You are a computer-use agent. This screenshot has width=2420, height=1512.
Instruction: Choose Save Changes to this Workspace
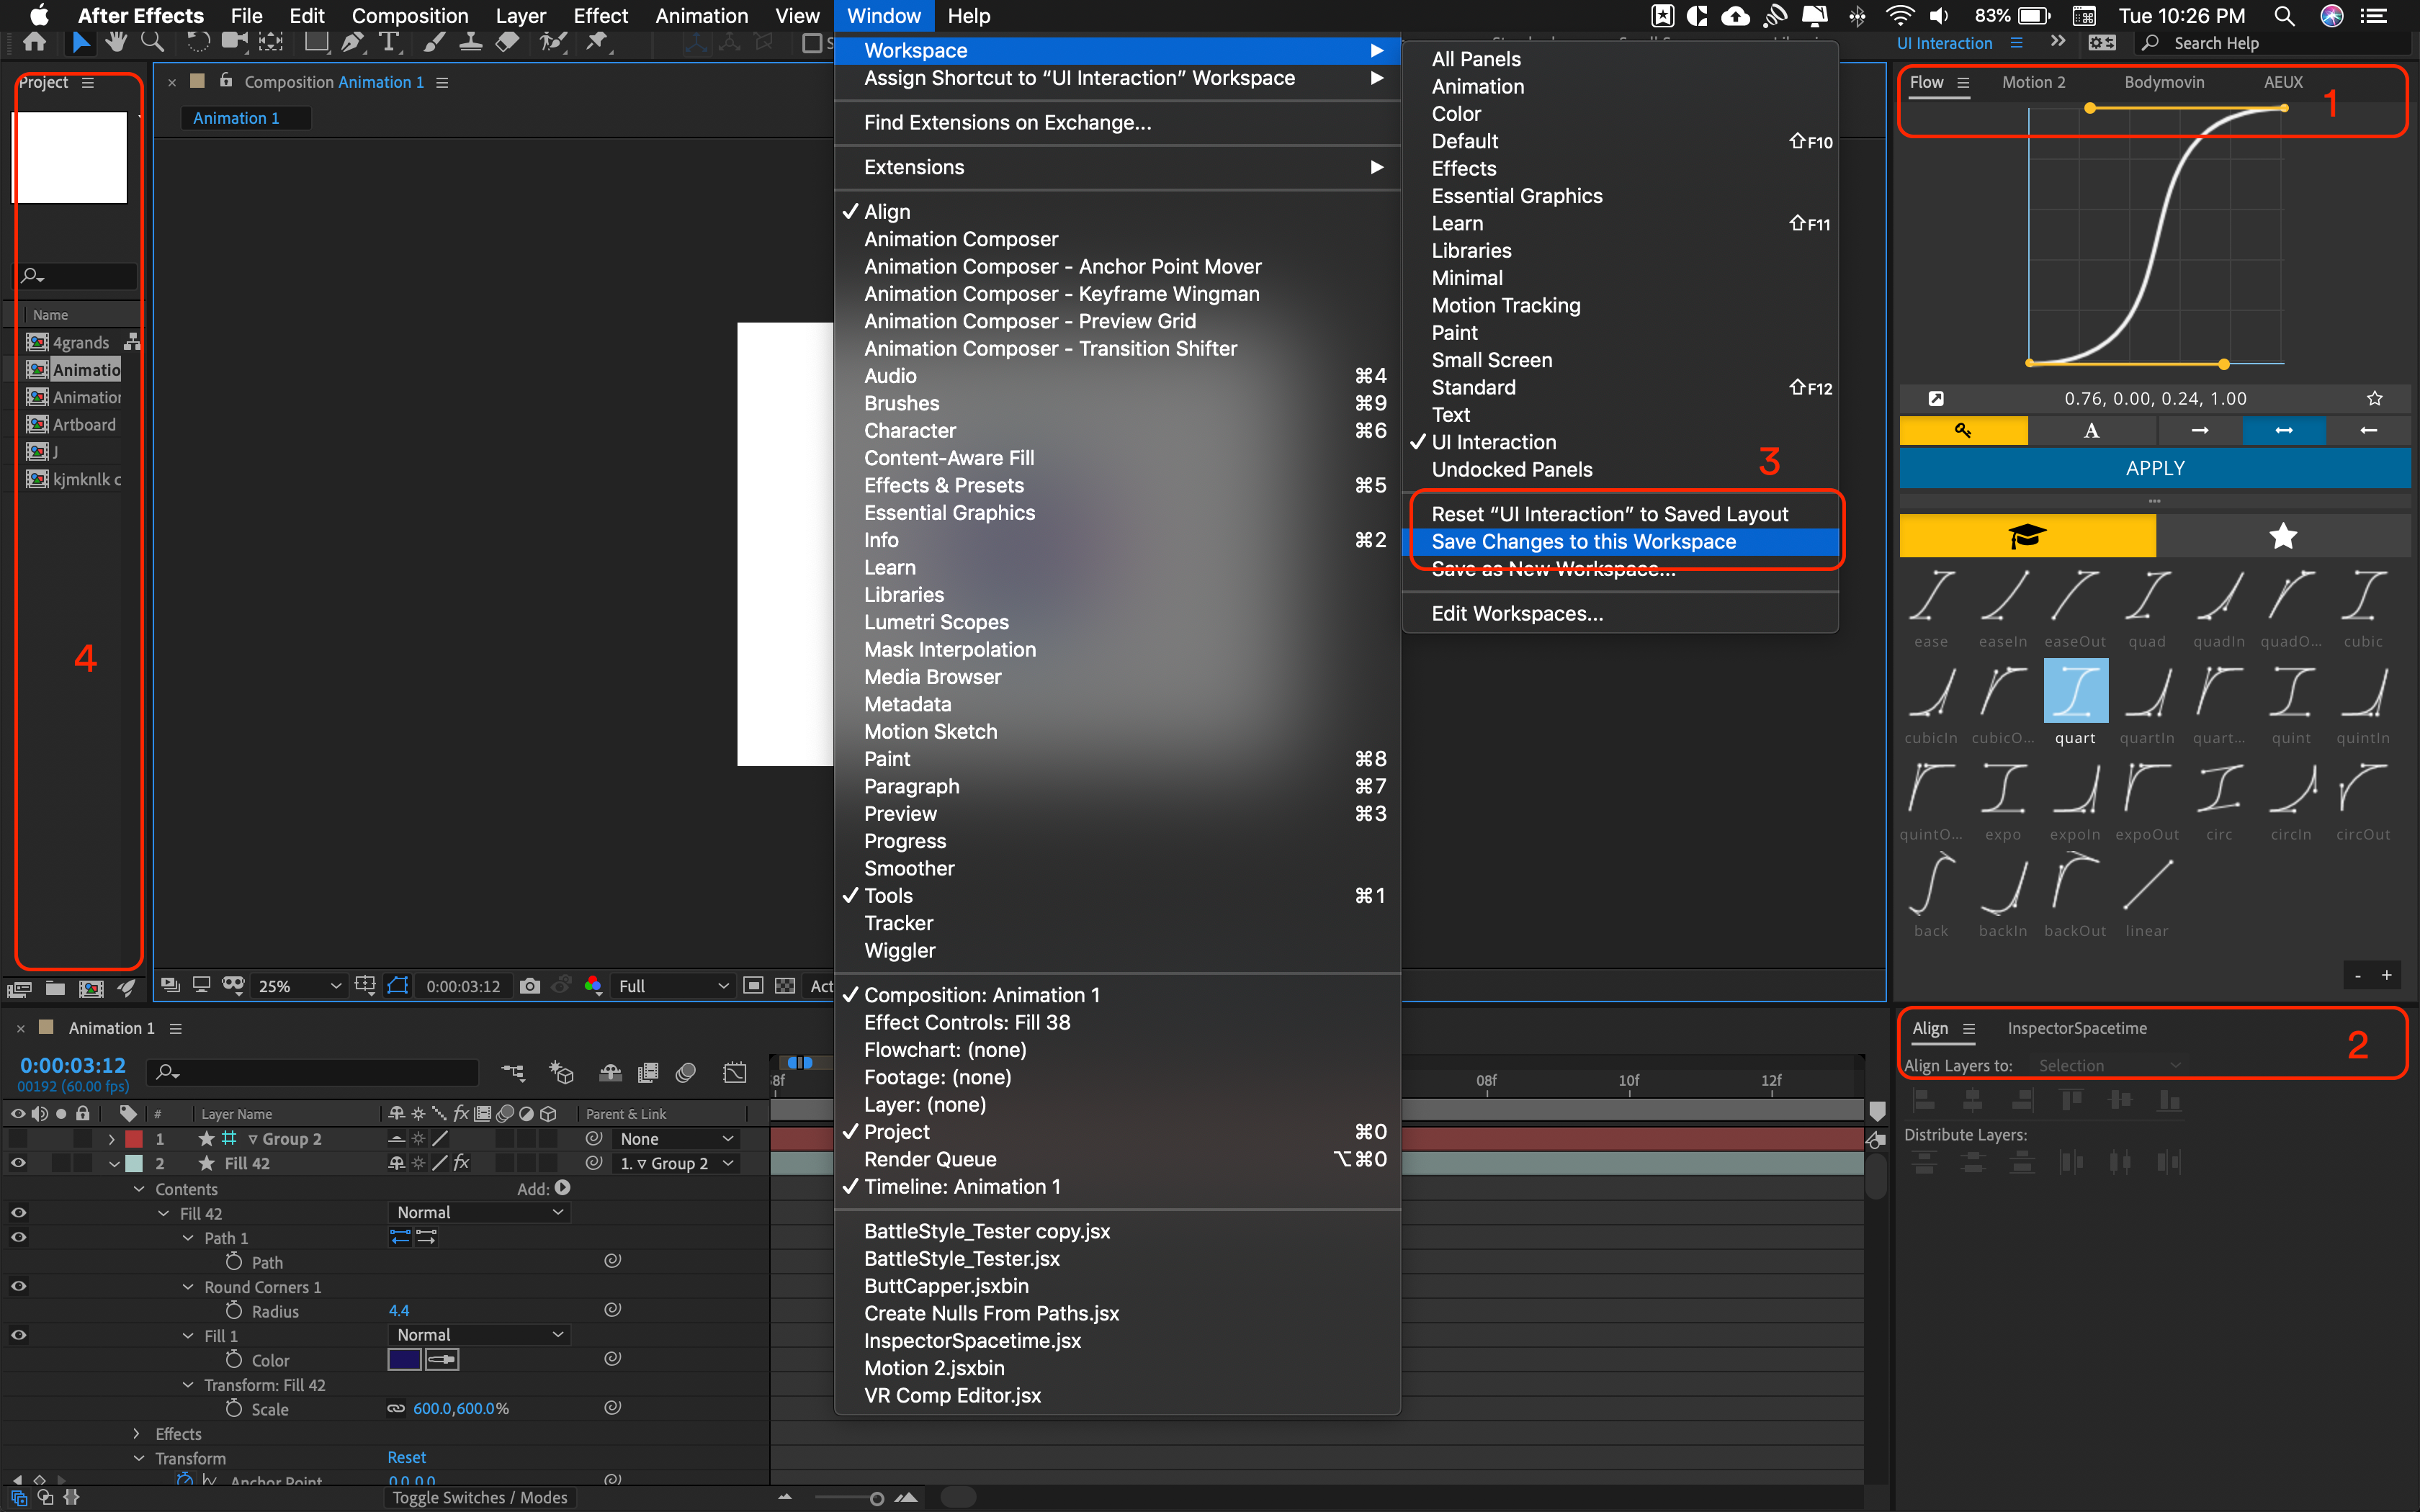tap(1583, 541)
